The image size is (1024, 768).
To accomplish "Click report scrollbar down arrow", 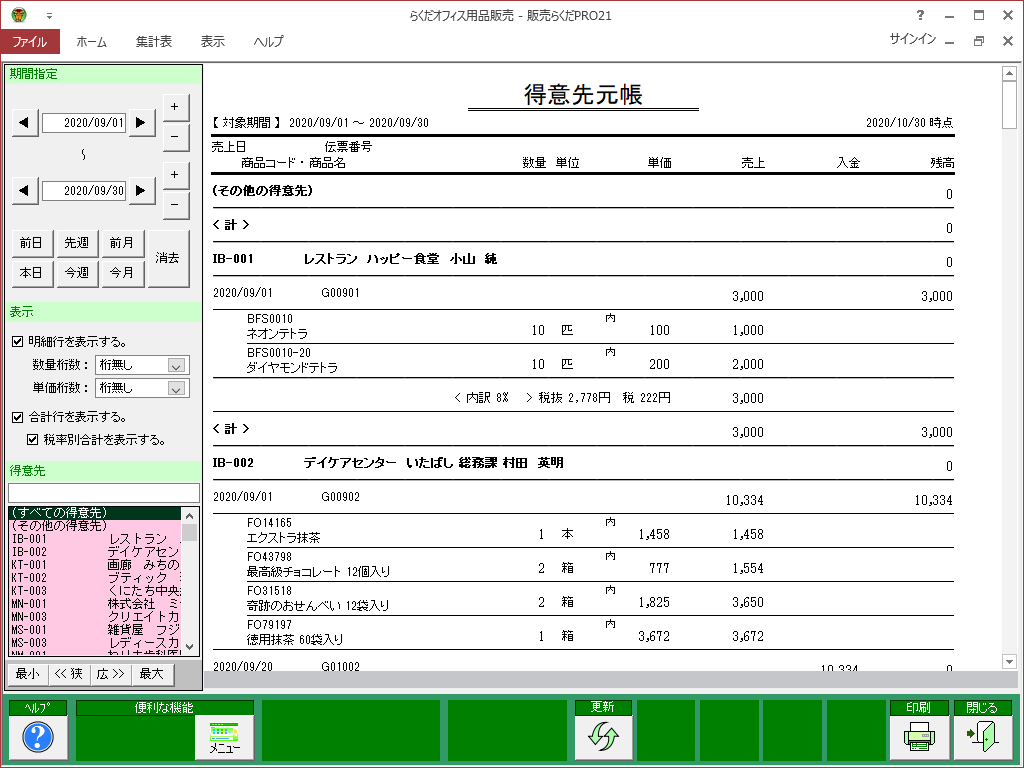I will [x=1009, y=662].
